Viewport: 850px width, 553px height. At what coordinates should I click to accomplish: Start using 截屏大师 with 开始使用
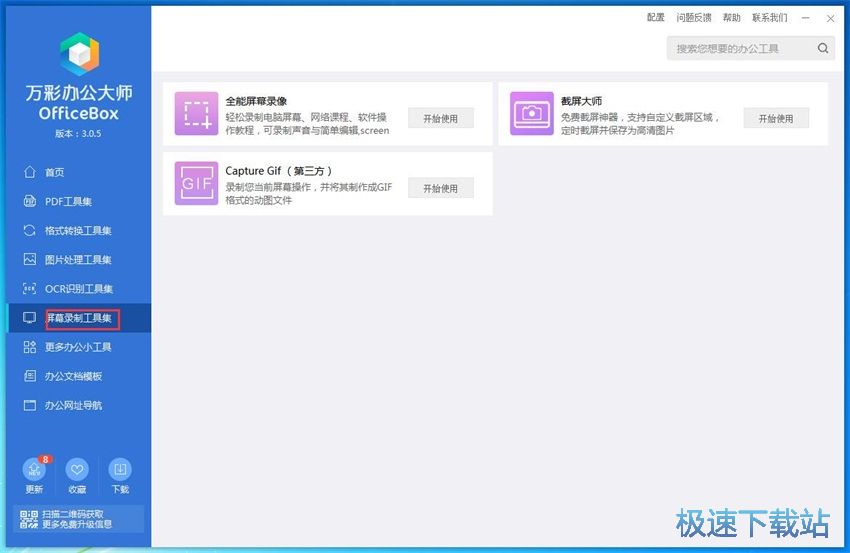tap(776, 118)
